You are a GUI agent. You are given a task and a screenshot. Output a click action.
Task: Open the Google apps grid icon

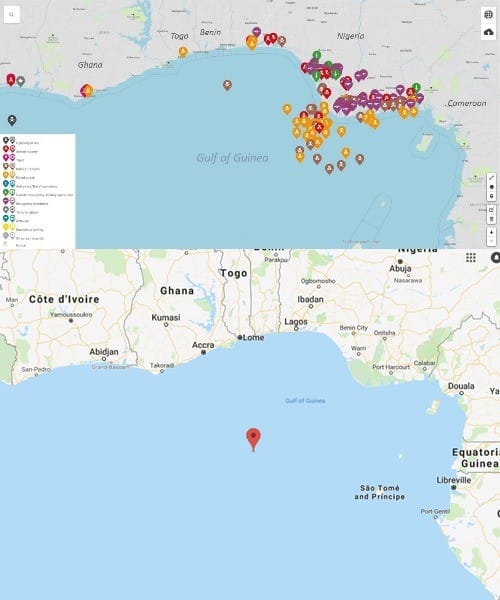click(471, 258)
